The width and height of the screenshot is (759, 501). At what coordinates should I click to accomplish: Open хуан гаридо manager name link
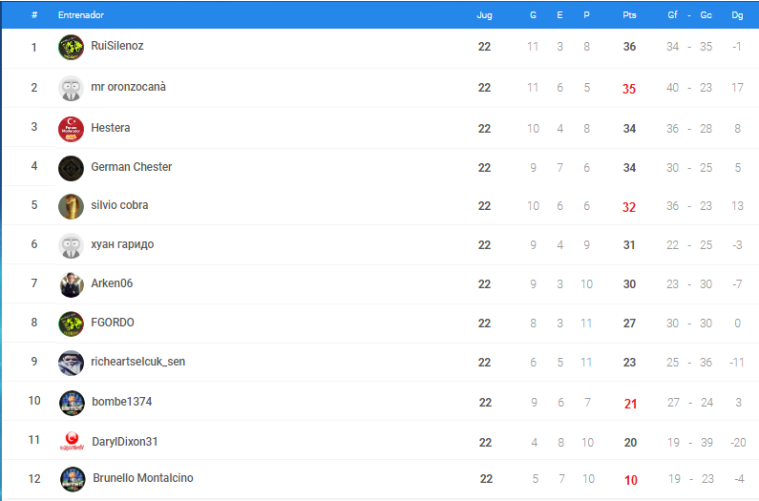click(122, 244)
